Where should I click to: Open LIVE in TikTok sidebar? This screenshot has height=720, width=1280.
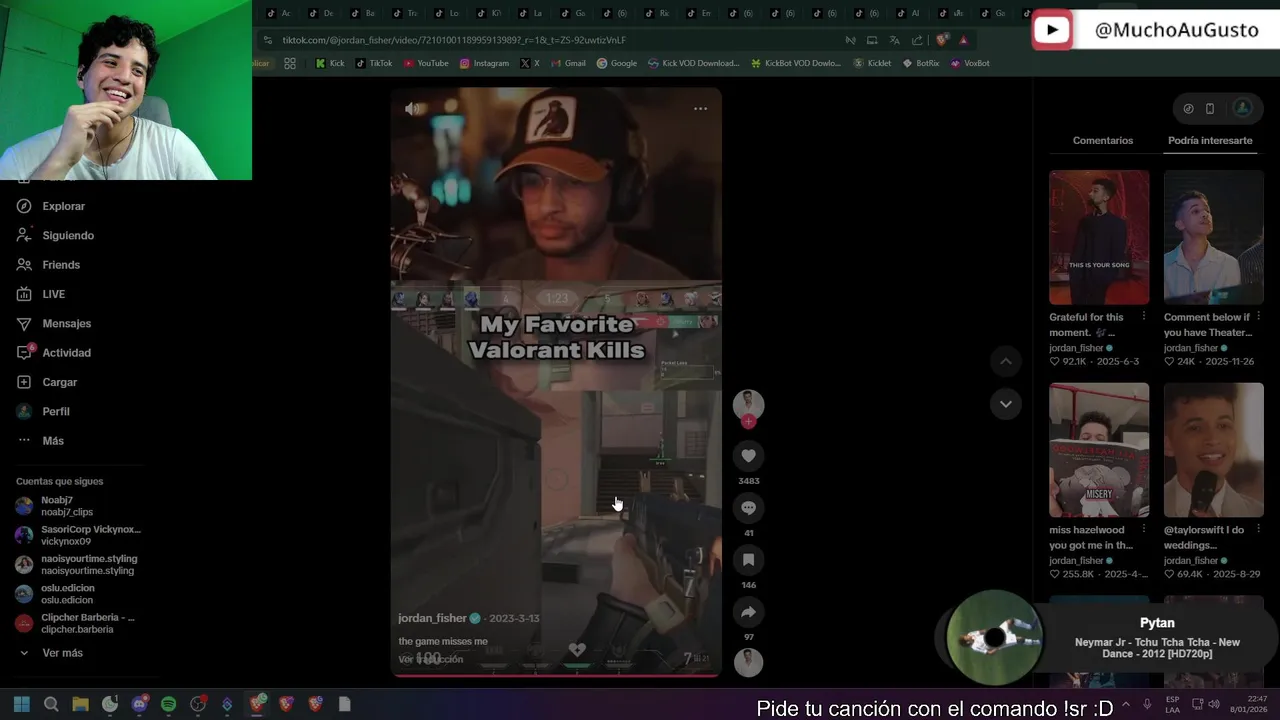(42, 294)
